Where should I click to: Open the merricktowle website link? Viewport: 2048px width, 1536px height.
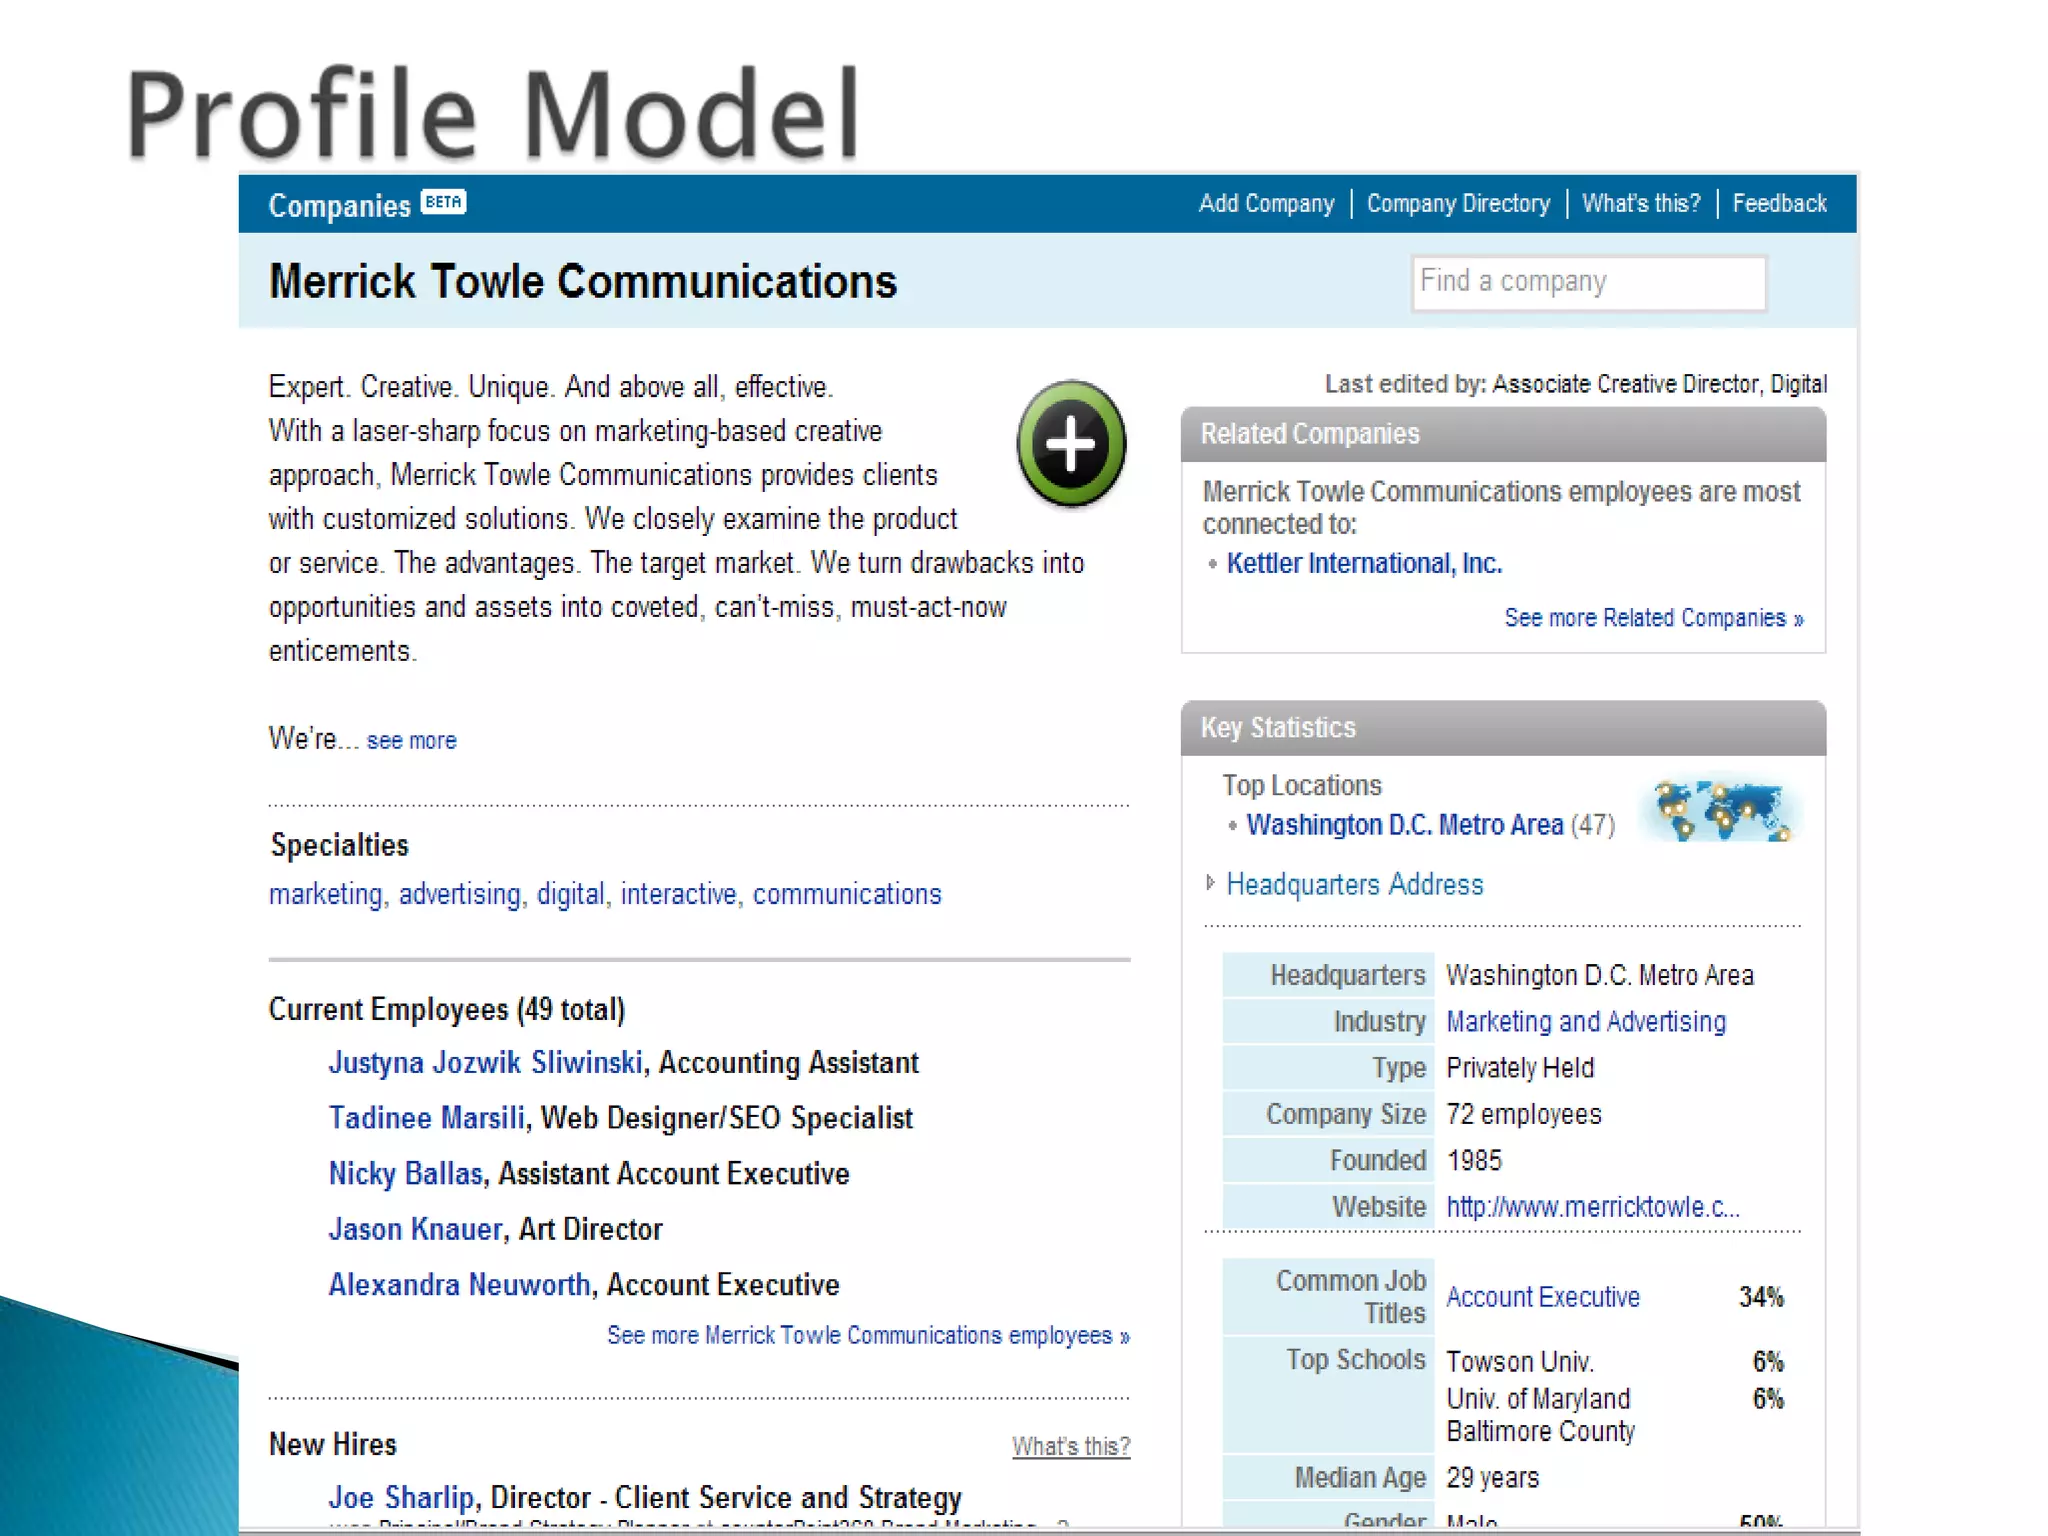pyautogui.click(x=1592, y=1207)
